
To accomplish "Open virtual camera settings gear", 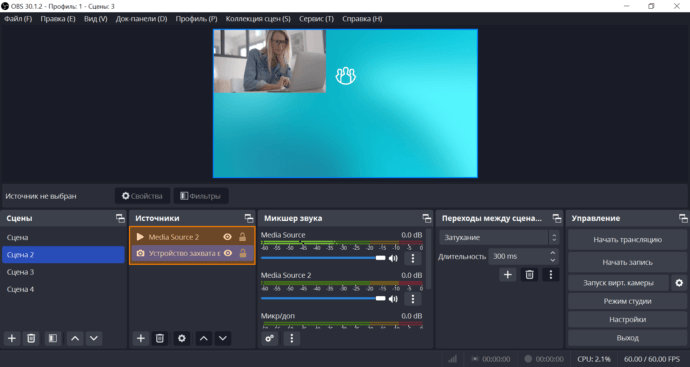I will click(x=679, y=283).
